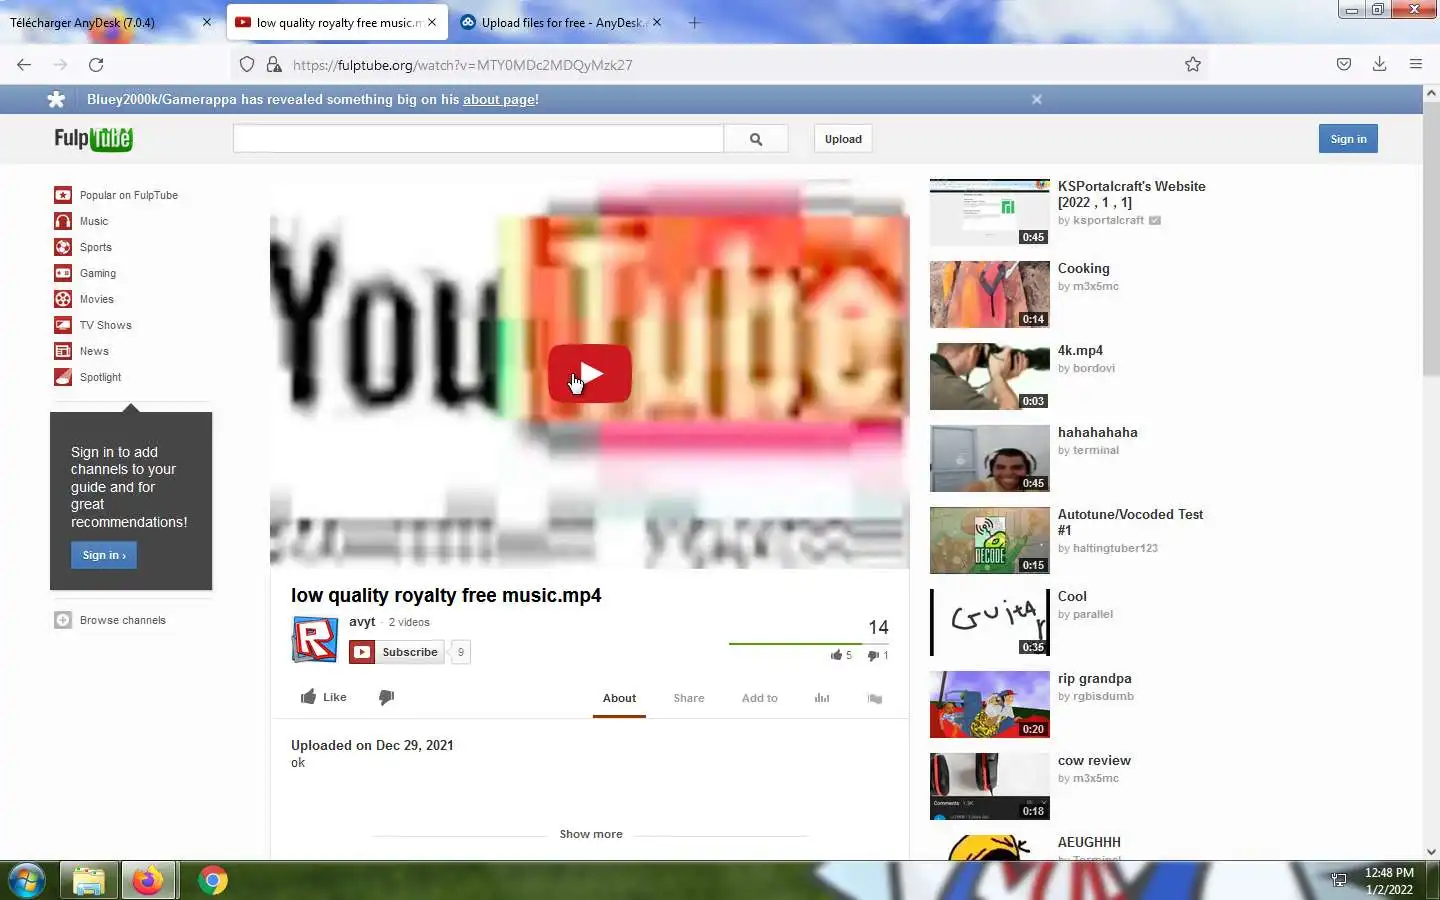Click the taskbar clock showing 12:48 PM
This screenshot has height=900, width=1440.
tap(1389, 880)
